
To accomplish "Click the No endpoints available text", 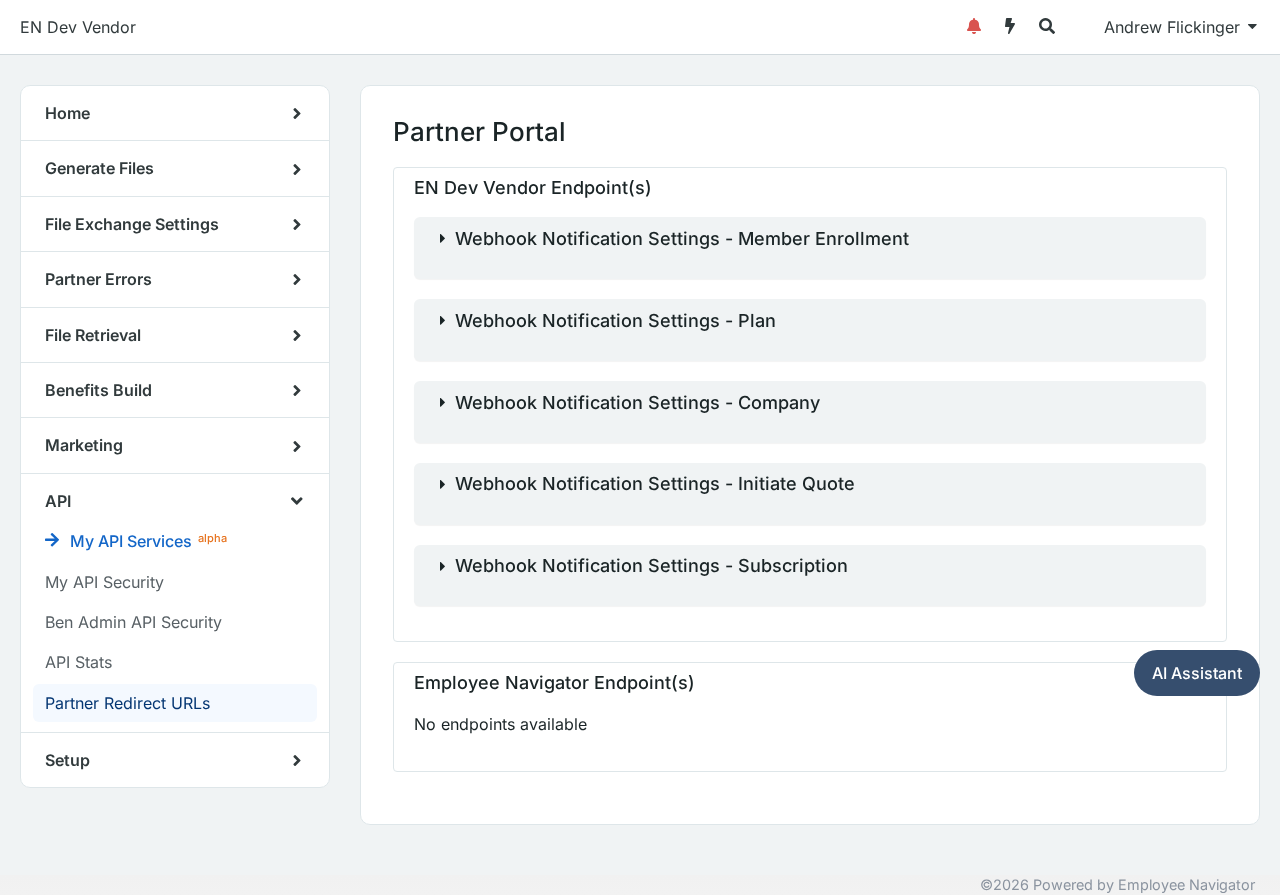I will (500, 724).
